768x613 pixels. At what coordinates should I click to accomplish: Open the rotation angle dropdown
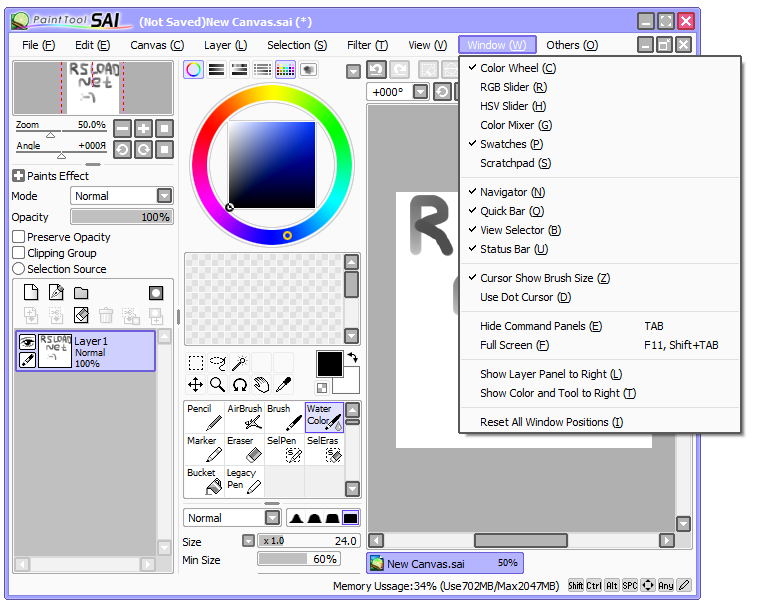420,92
